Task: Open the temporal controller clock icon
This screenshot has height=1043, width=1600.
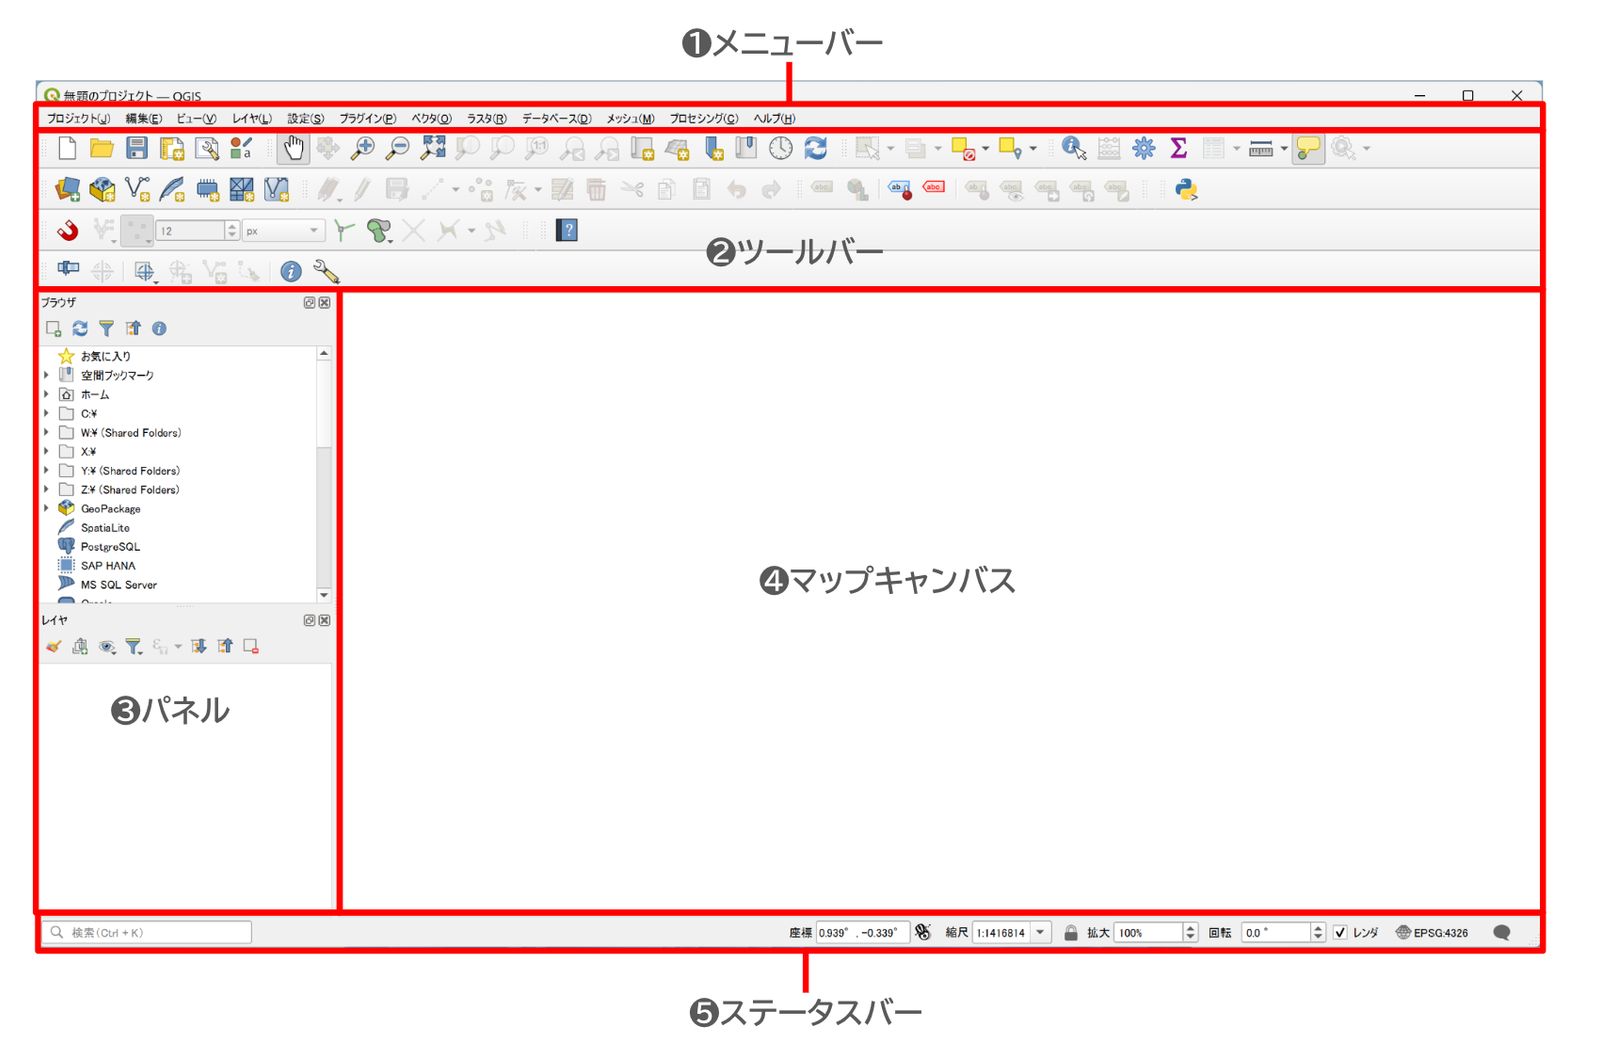Action: [x=781, y=149]
